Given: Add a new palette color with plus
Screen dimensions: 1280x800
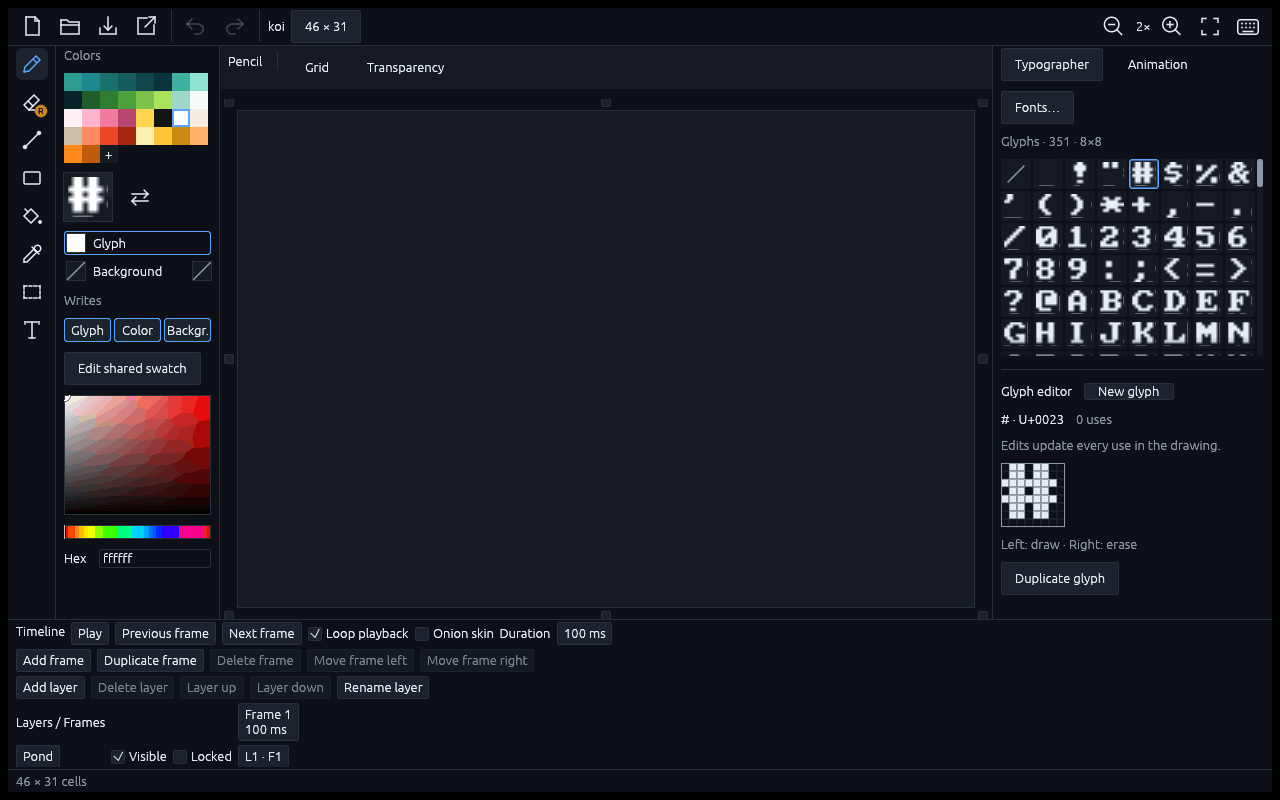Looking at the screenshot, I should click(108, 155).
